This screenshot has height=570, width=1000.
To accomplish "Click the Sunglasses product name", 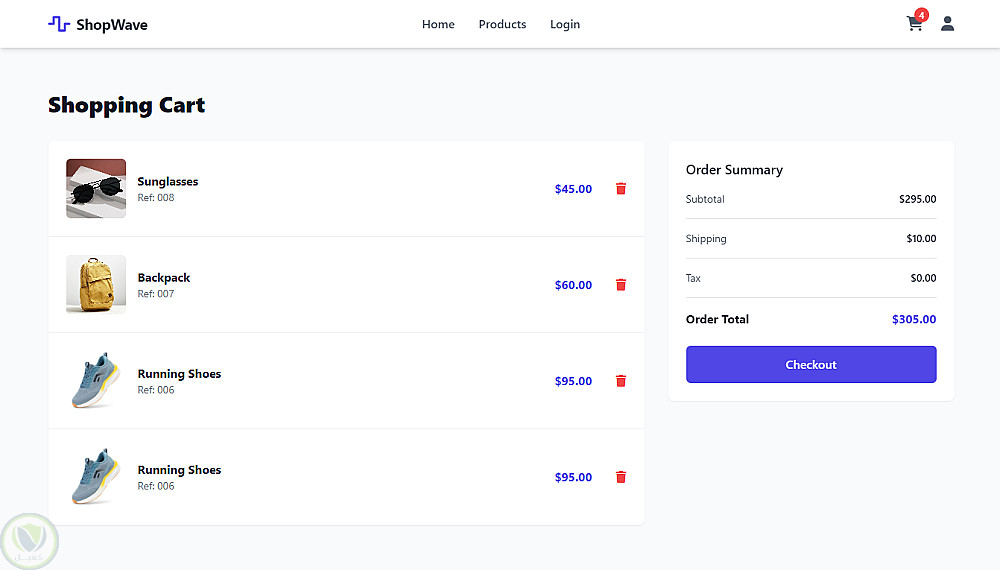I will (x=168, y=182).
